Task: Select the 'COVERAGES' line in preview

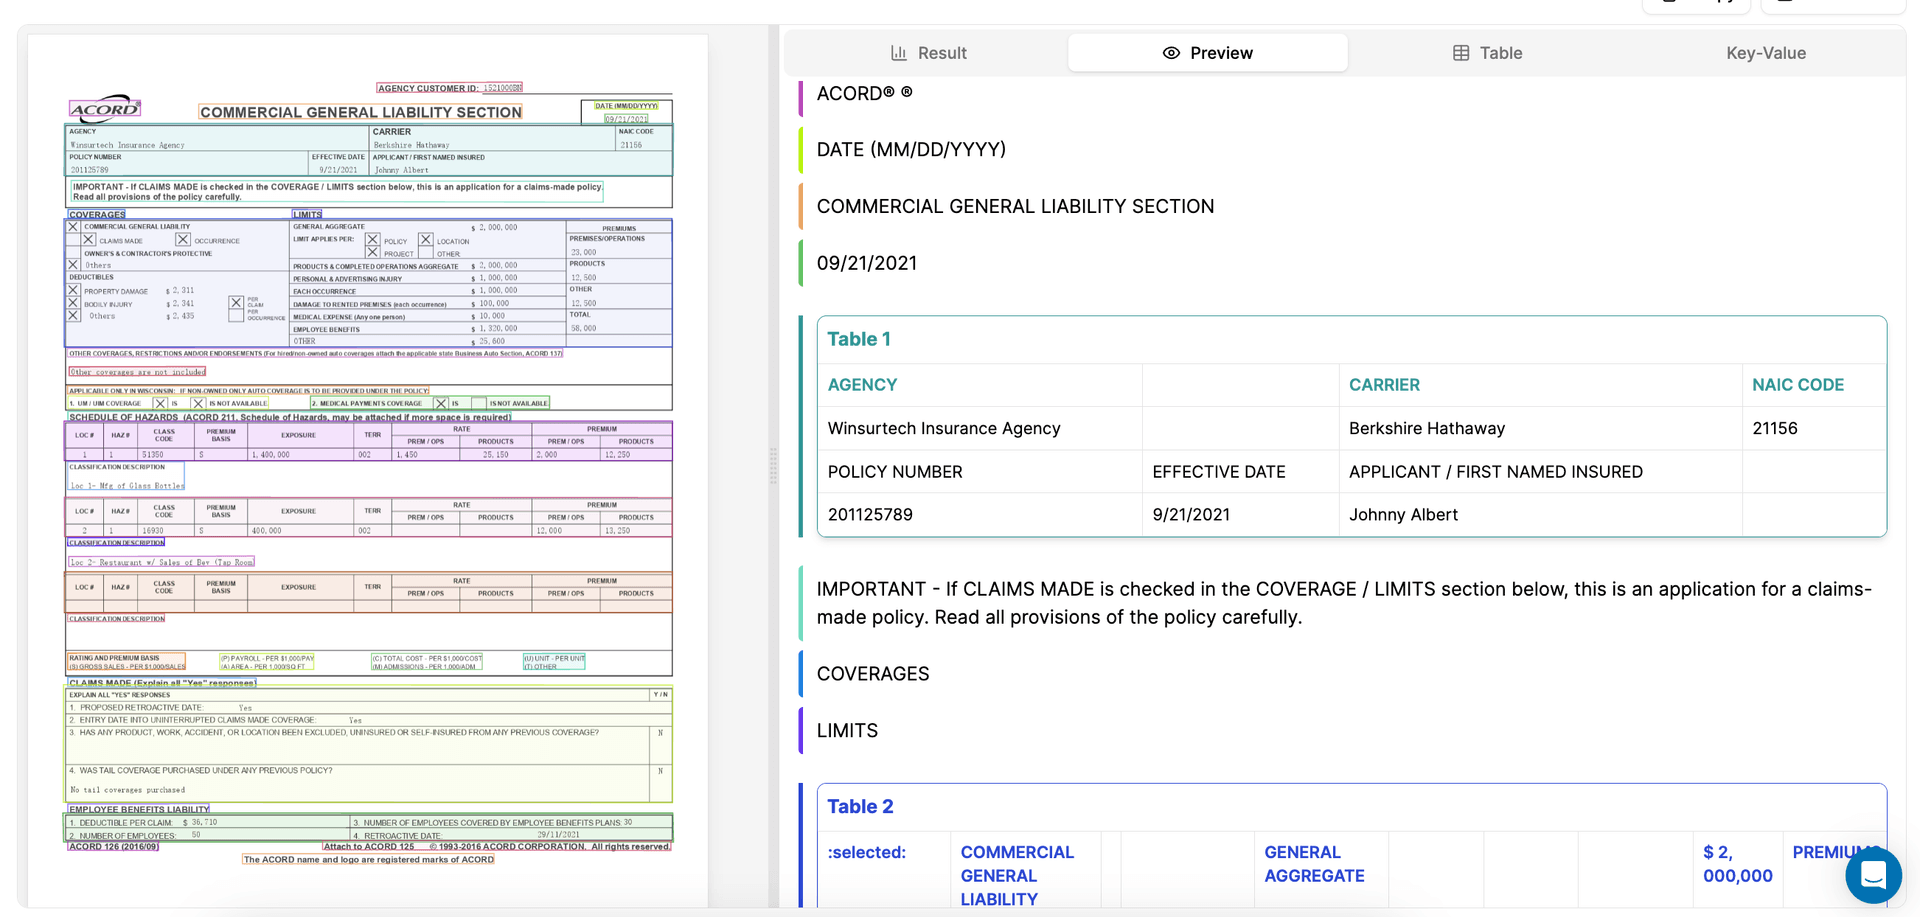Action: click(x=873, y=674)
